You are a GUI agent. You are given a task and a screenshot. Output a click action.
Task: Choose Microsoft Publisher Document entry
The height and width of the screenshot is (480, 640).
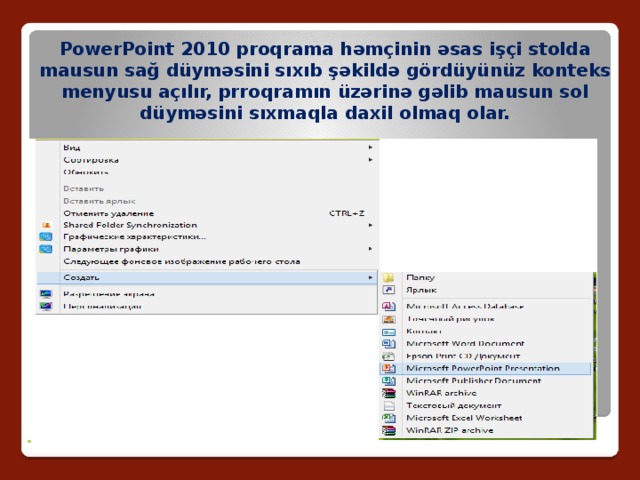click(x=486, y=381)
